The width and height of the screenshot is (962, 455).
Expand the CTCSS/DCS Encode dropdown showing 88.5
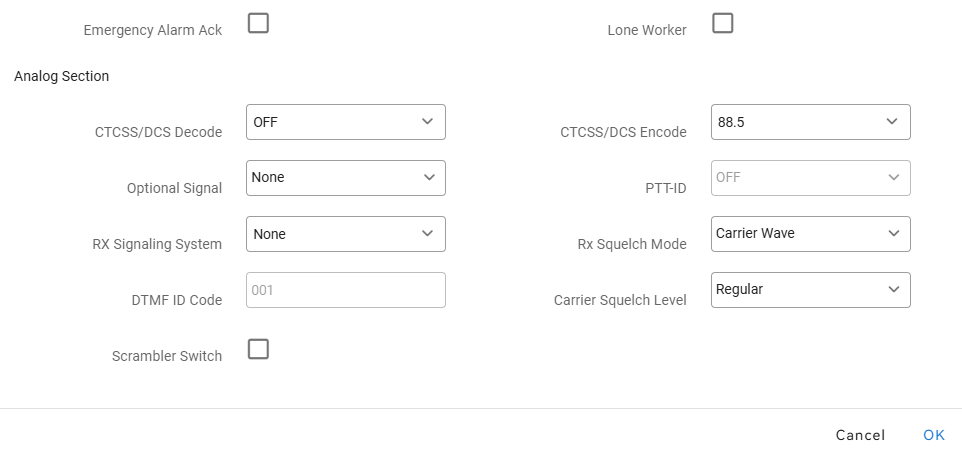click(810, 122)
